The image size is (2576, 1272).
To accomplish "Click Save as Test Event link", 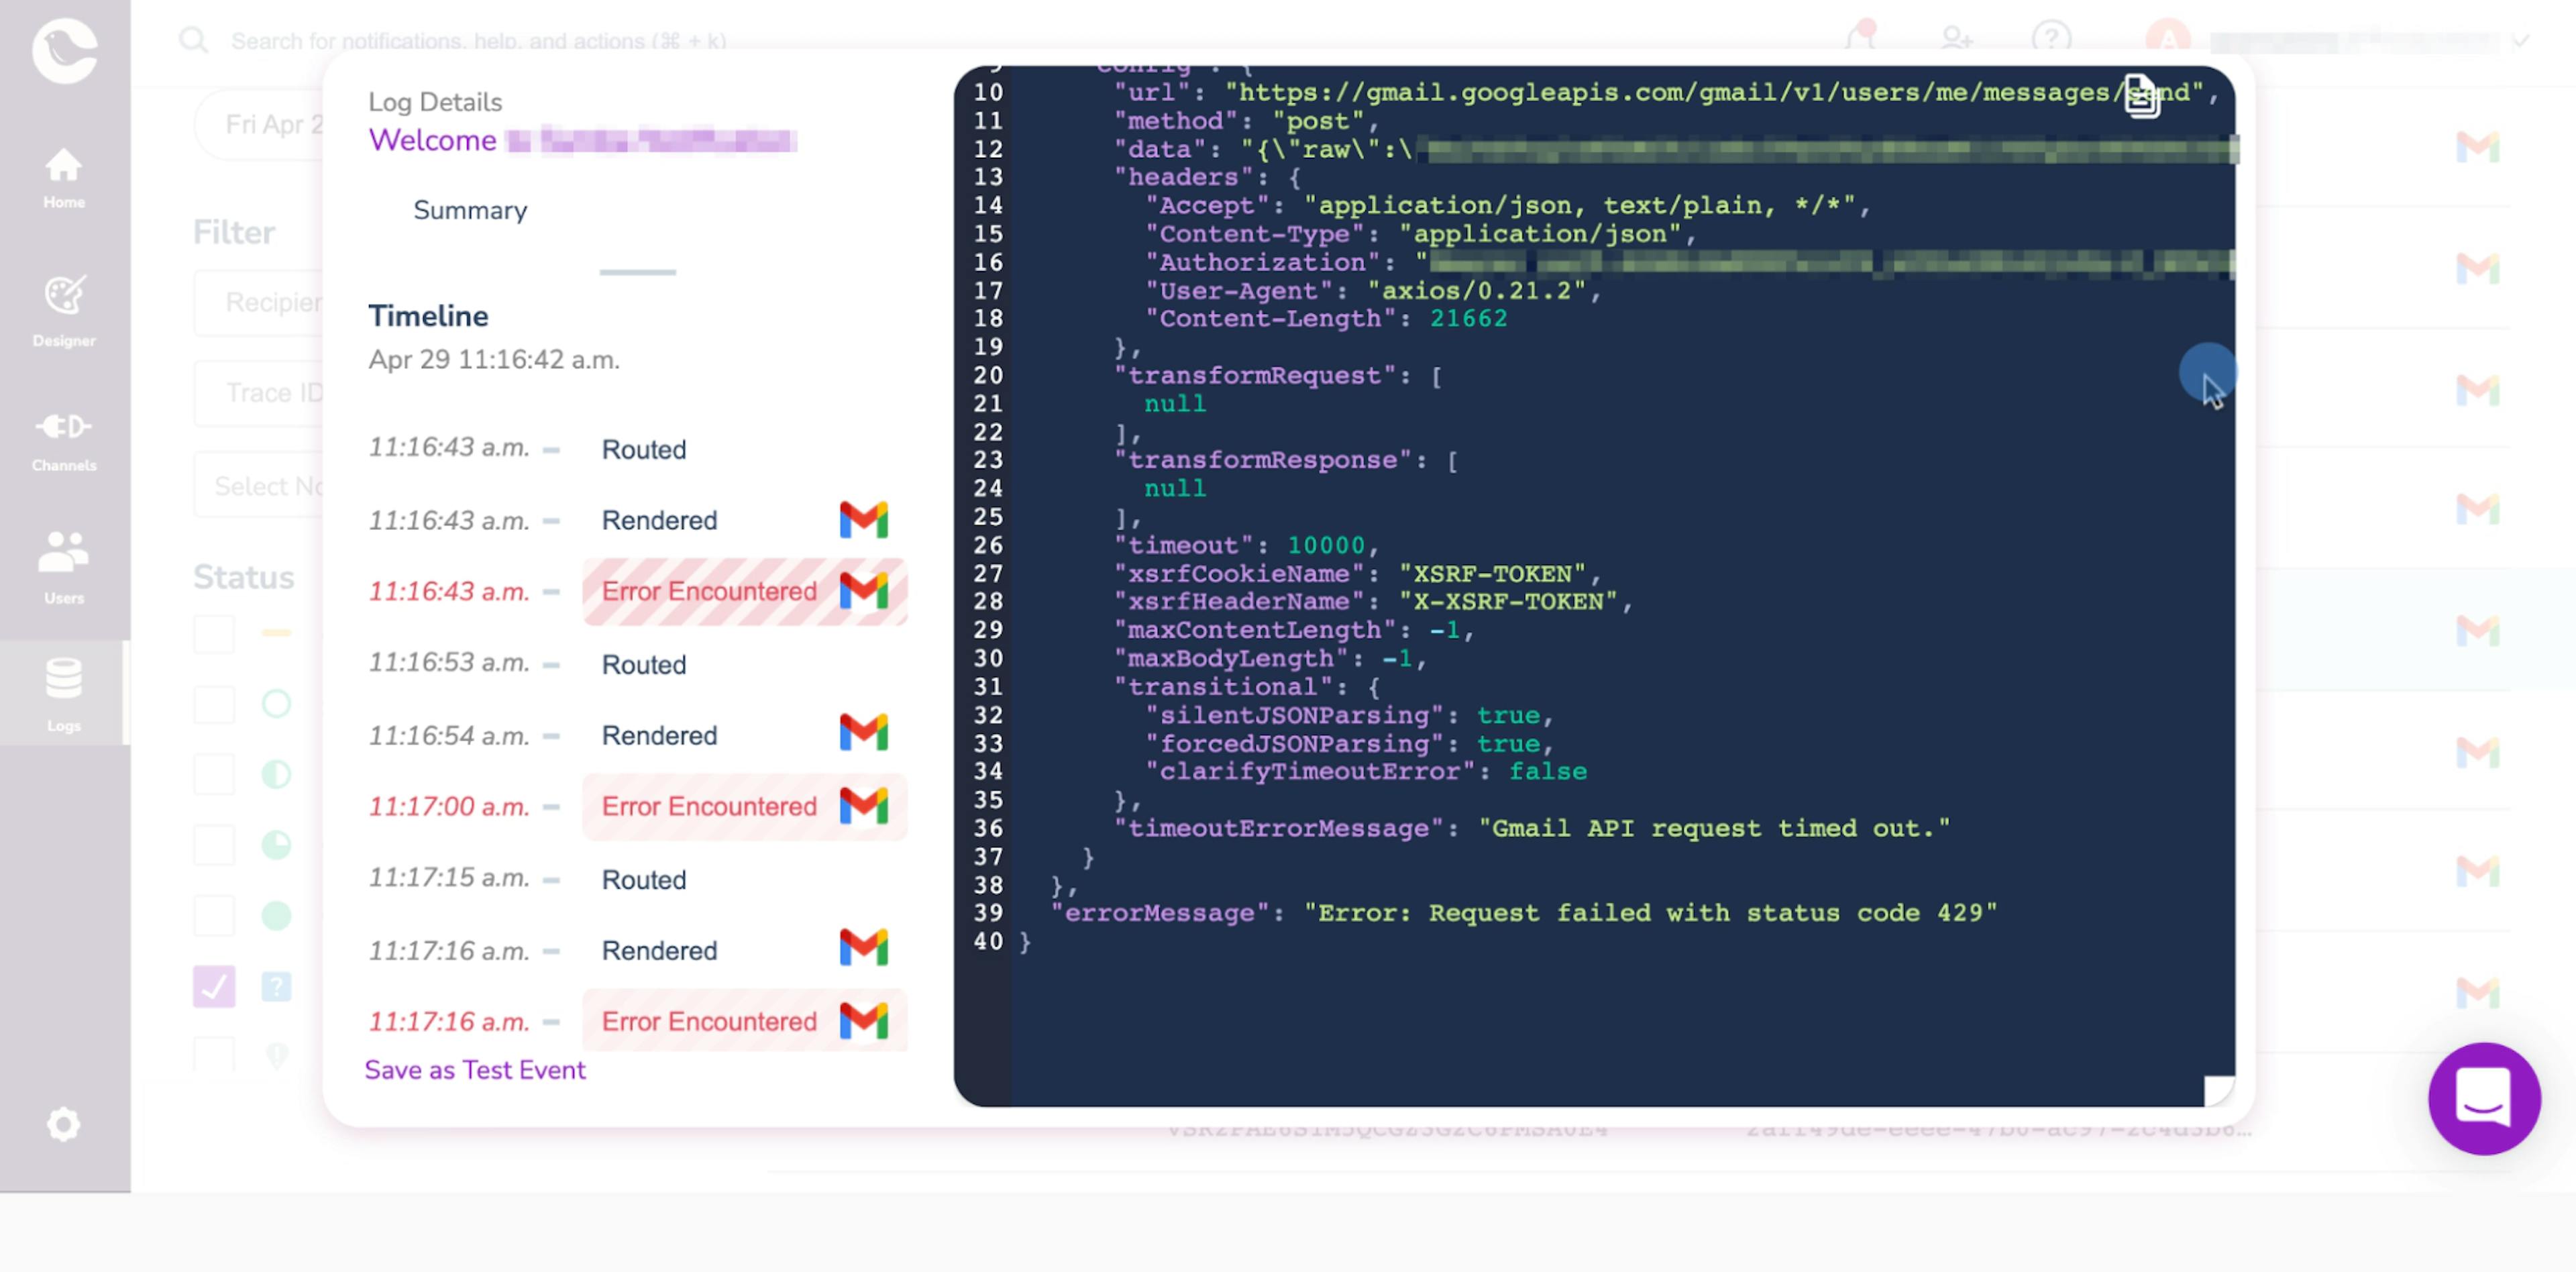I will [475, 1070].
